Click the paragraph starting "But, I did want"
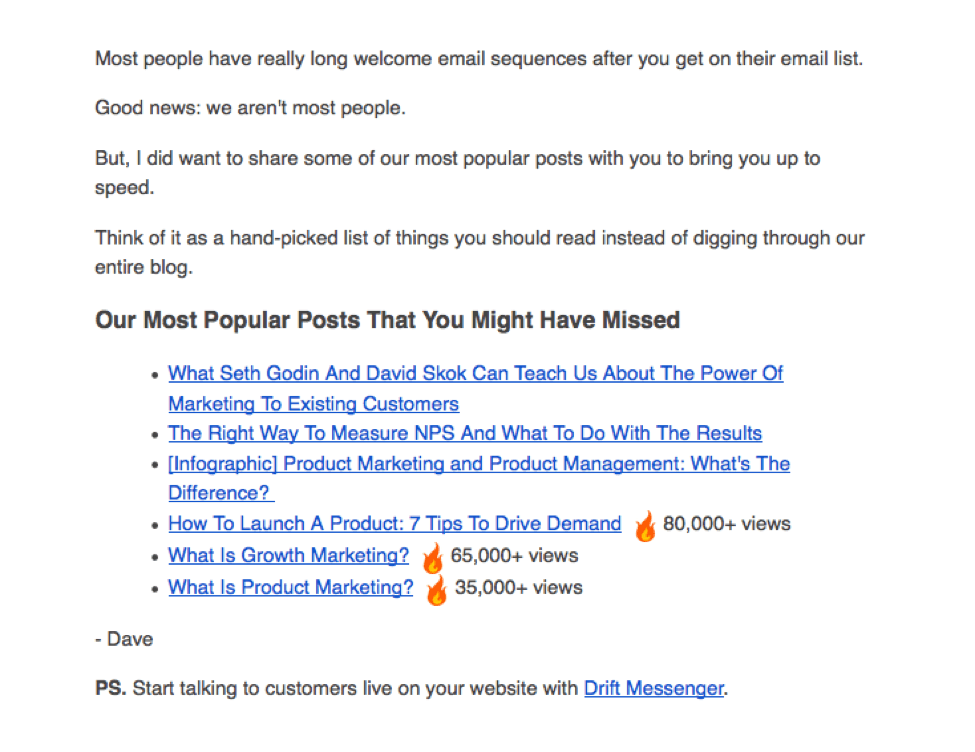 [x=457, y=159]
